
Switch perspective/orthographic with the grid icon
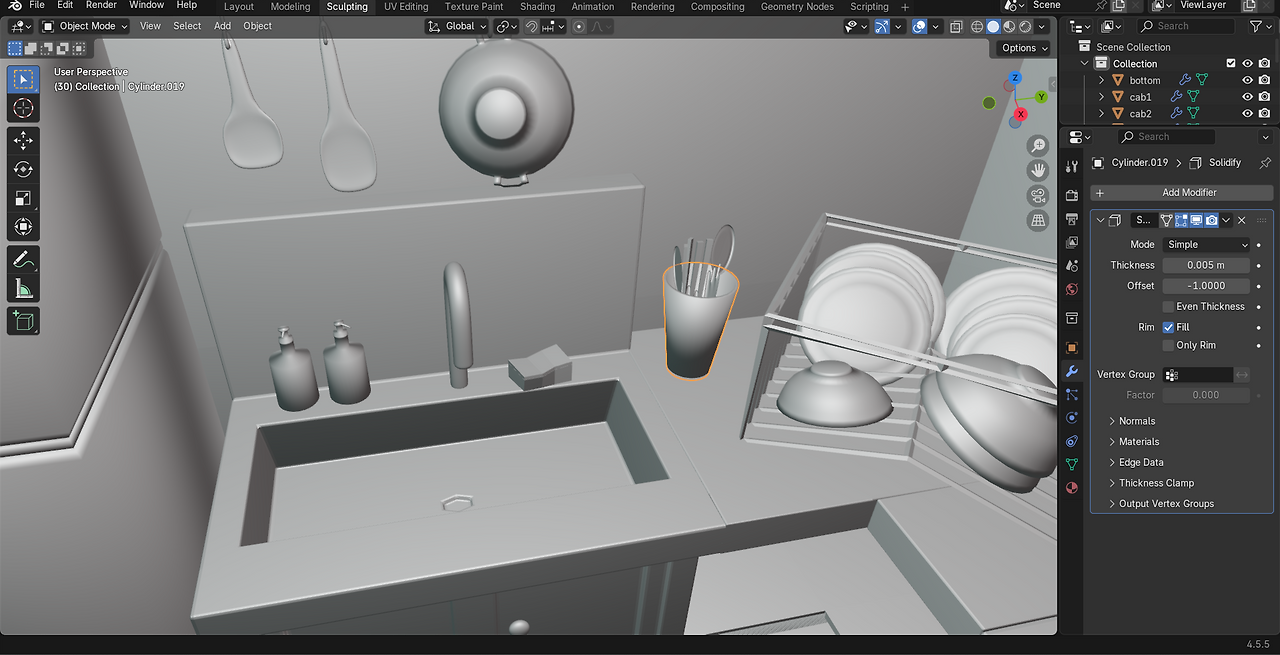tap(1038, 220)
